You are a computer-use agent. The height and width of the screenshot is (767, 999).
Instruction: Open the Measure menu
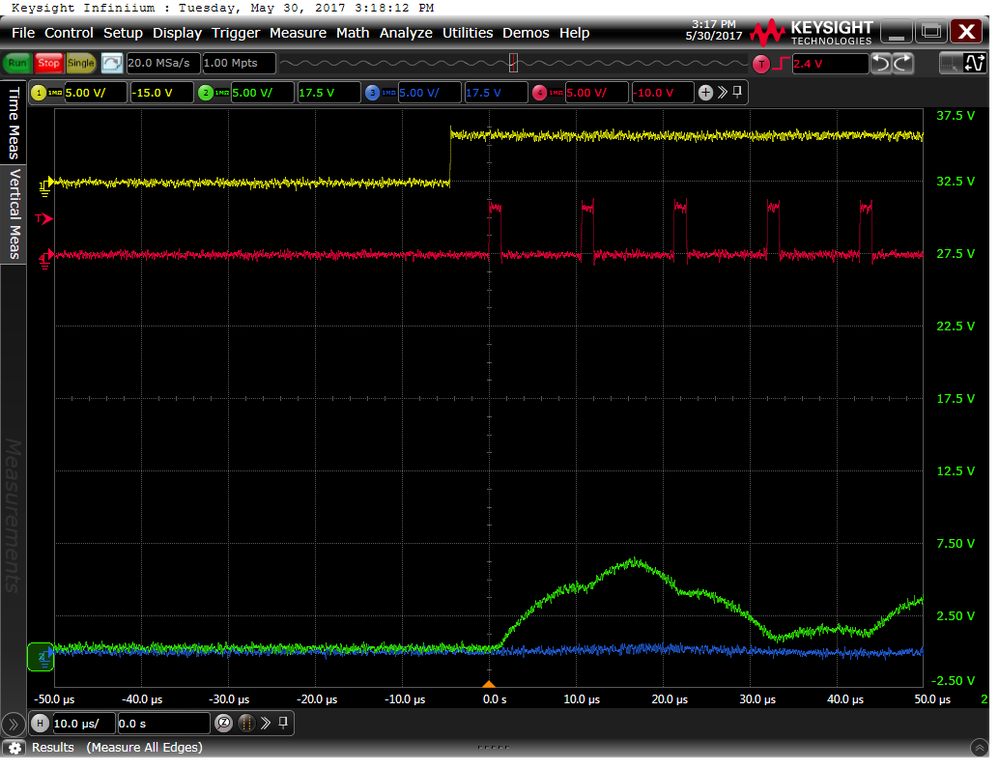[x=298, y=33]
